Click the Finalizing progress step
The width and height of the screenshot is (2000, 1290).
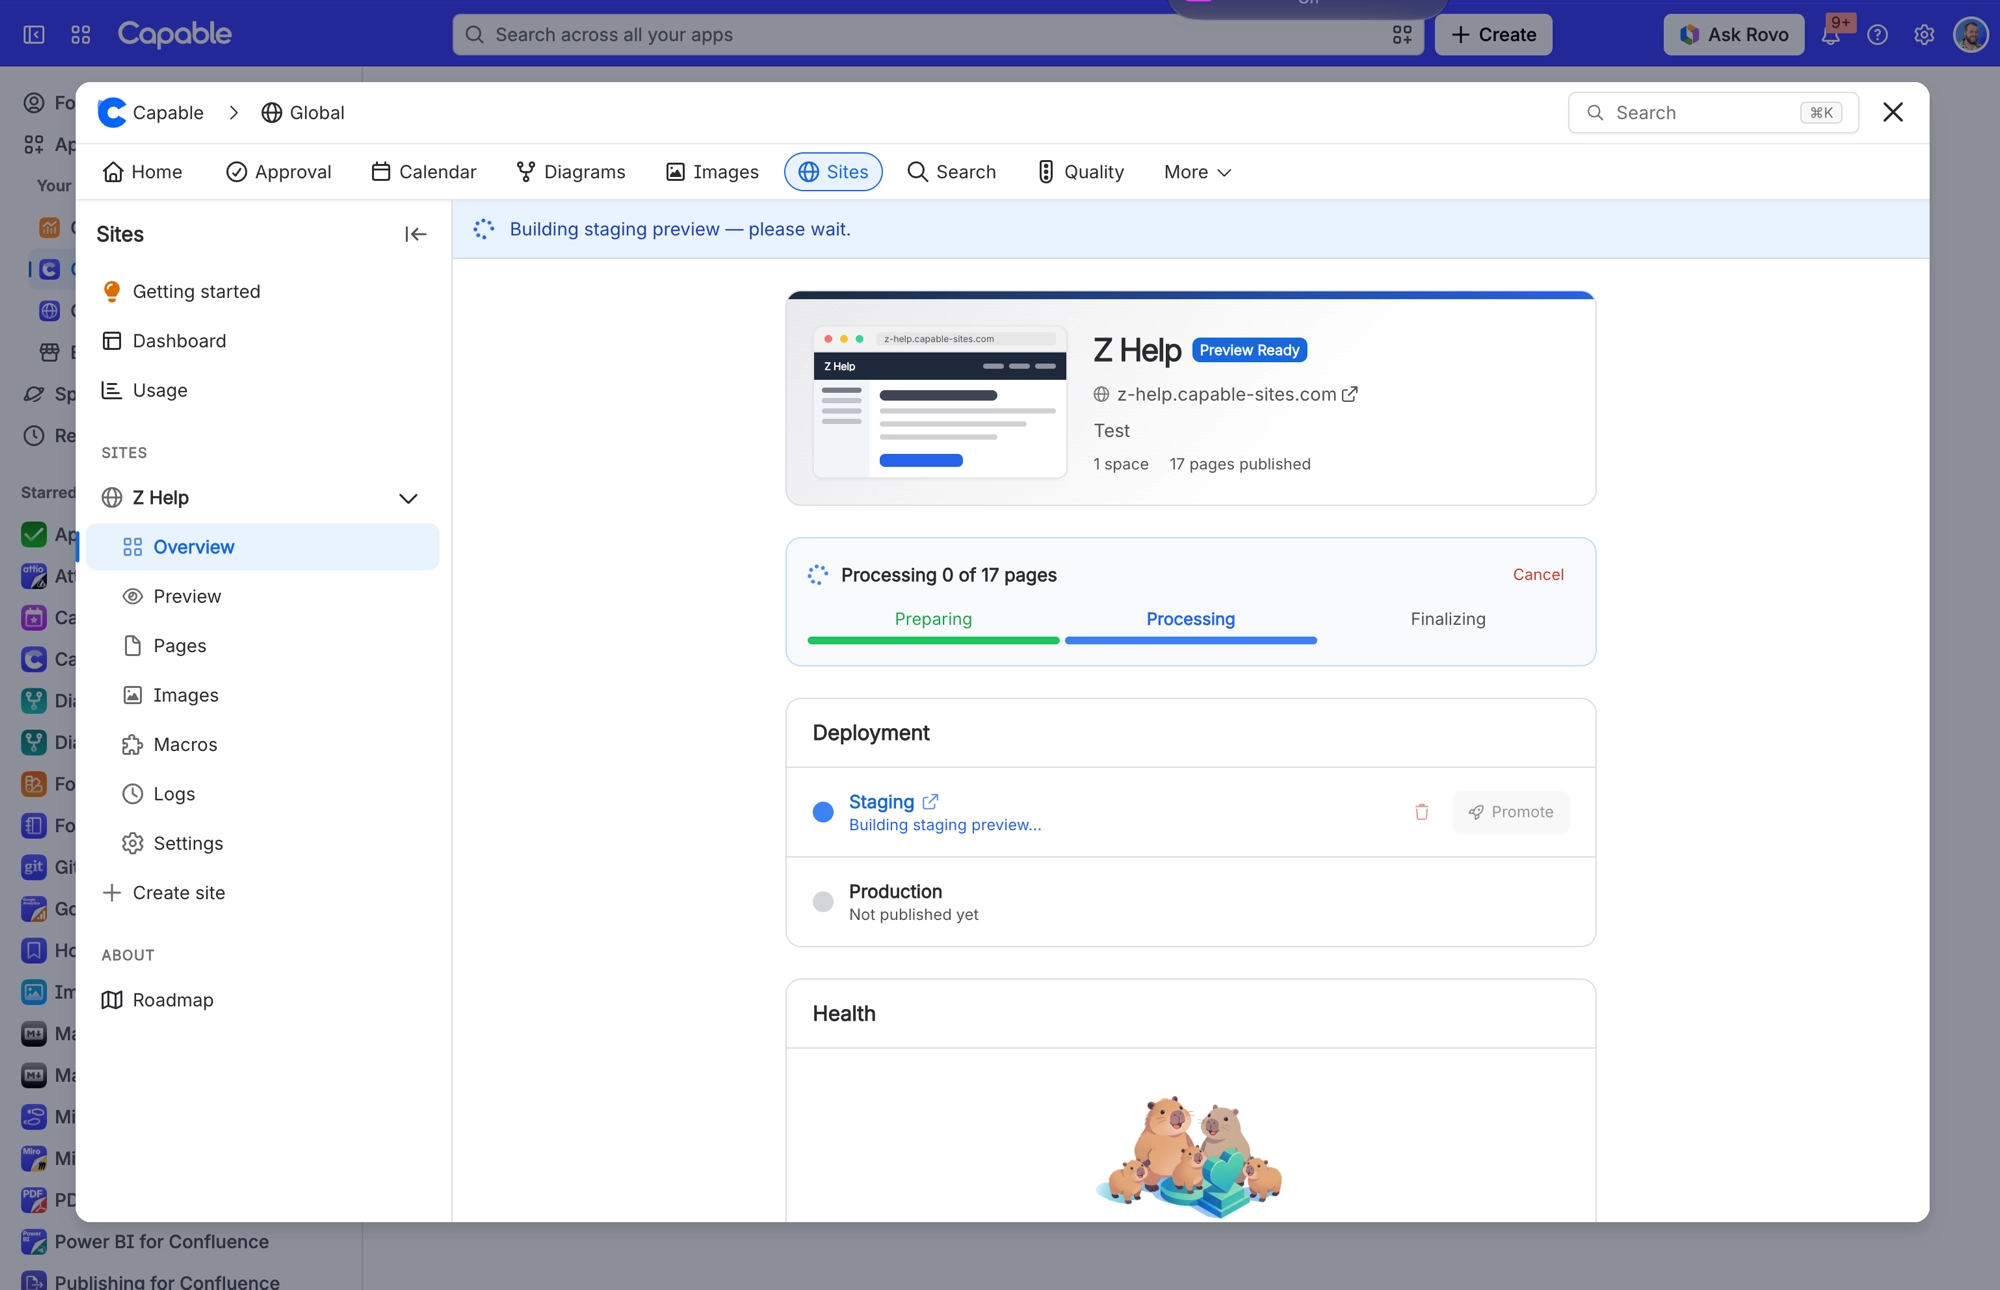pos(1447,619)
